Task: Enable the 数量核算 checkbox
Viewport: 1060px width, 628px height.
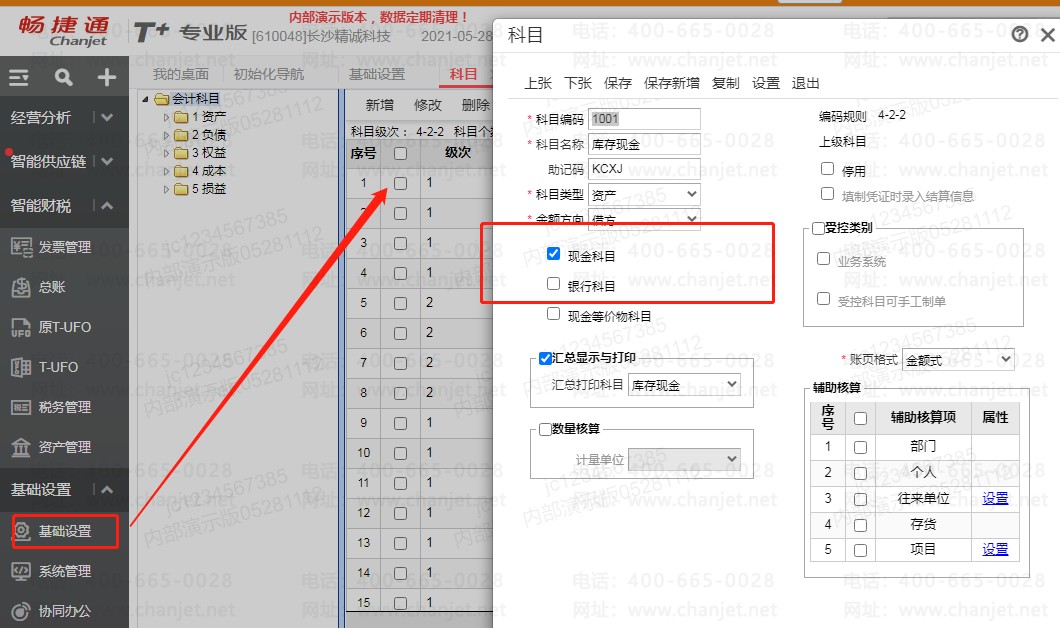Action: pos(545,429)
